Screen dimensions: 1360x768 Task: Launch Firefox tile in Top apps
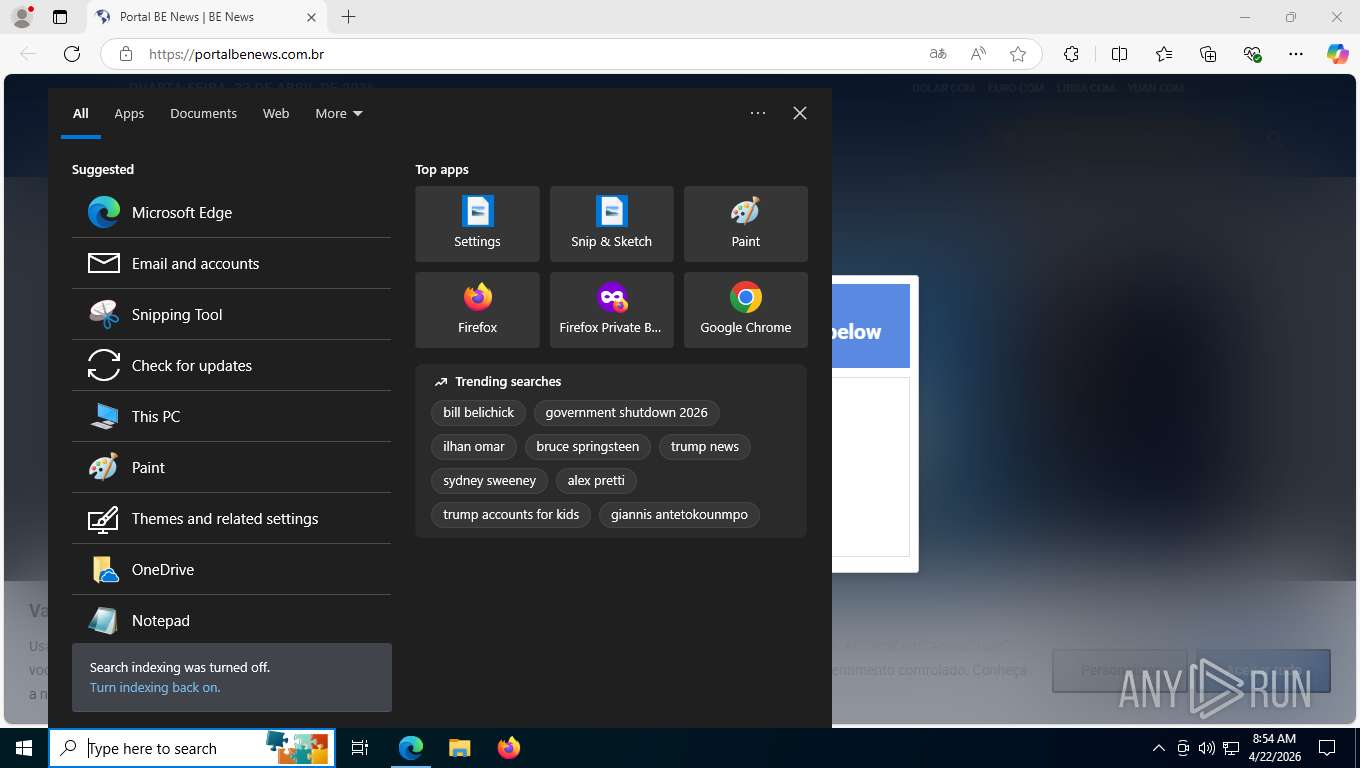[477, 310]
